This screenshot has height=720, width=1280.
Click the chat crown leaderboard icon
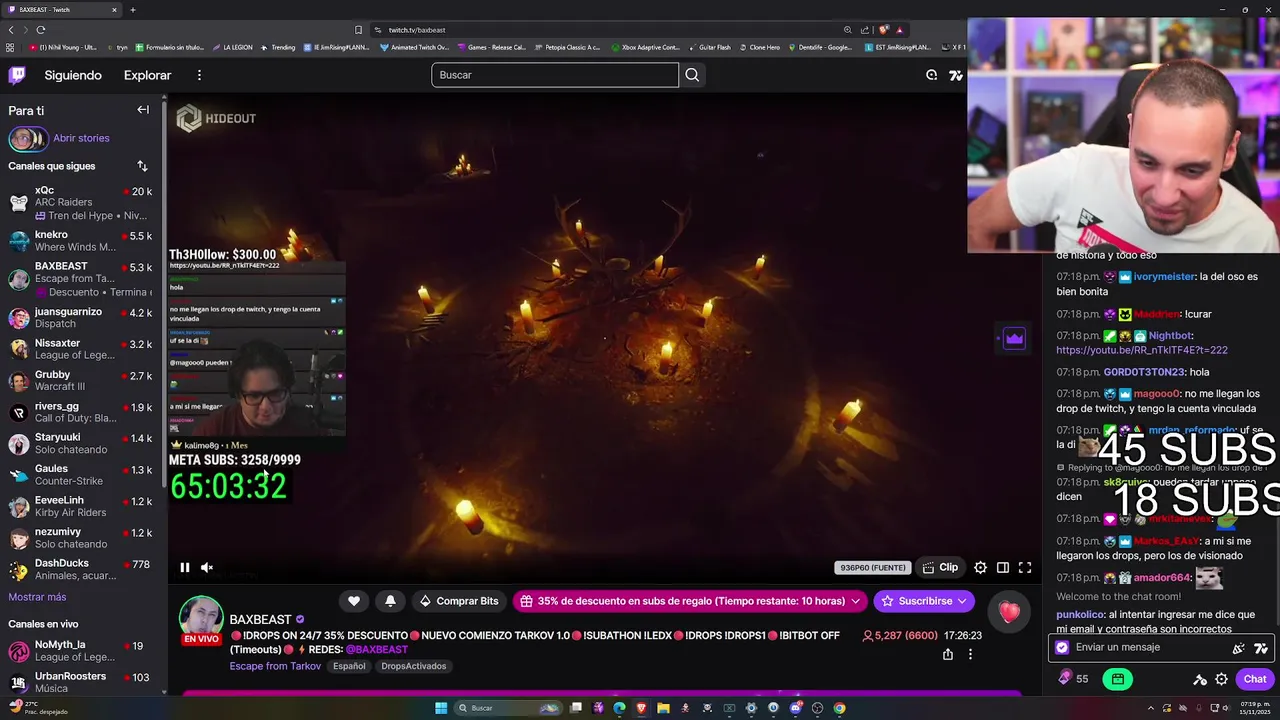1014,339
